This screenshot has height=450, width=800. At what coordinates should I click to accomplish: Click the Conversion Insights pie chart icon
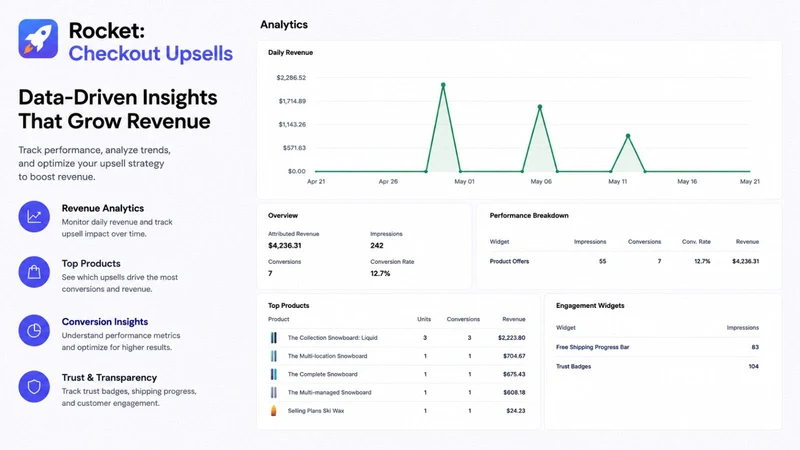pyautogui.click(x=34, y=330)
